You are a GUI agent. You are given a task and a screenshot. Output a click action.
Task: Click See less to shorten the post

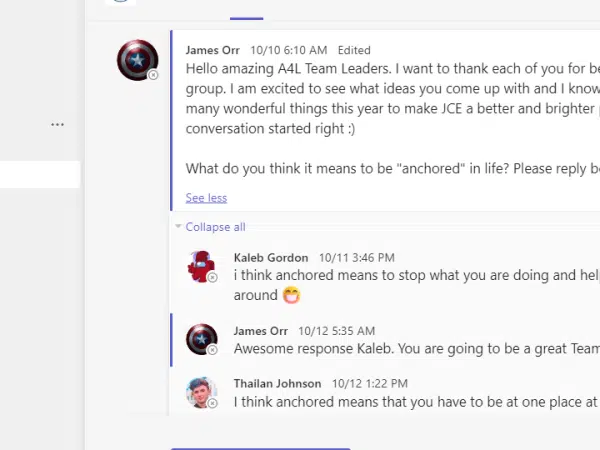(206, 198)
